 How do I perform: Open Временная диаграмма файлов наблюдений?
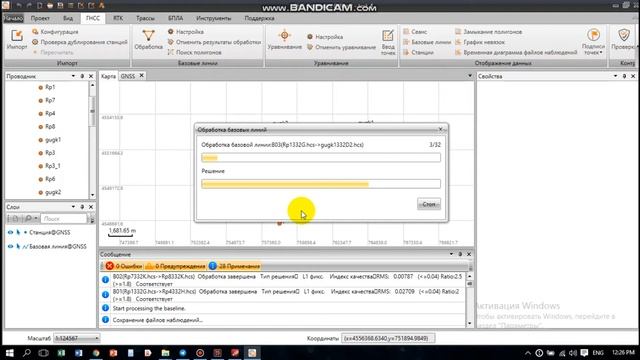(516, 52)
